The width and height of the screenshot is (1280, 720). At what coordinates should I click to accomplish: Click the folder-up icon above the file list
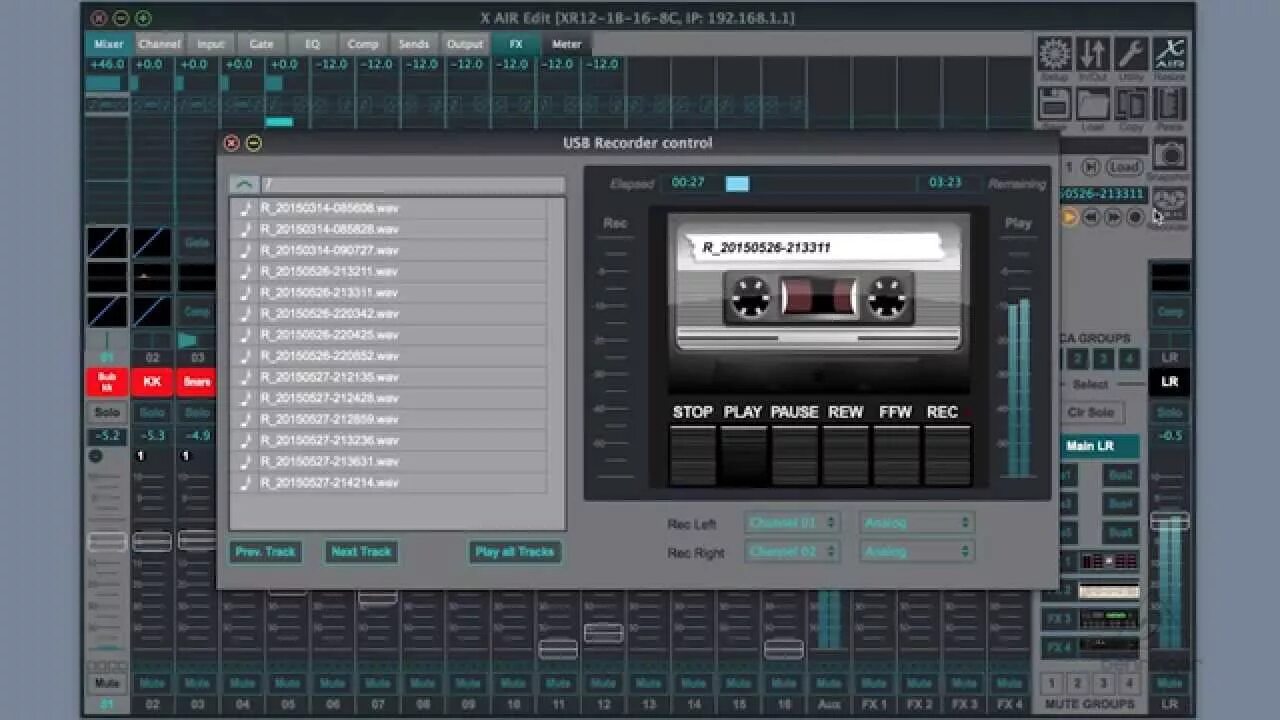pyautogui.click(x=244, y=185)
